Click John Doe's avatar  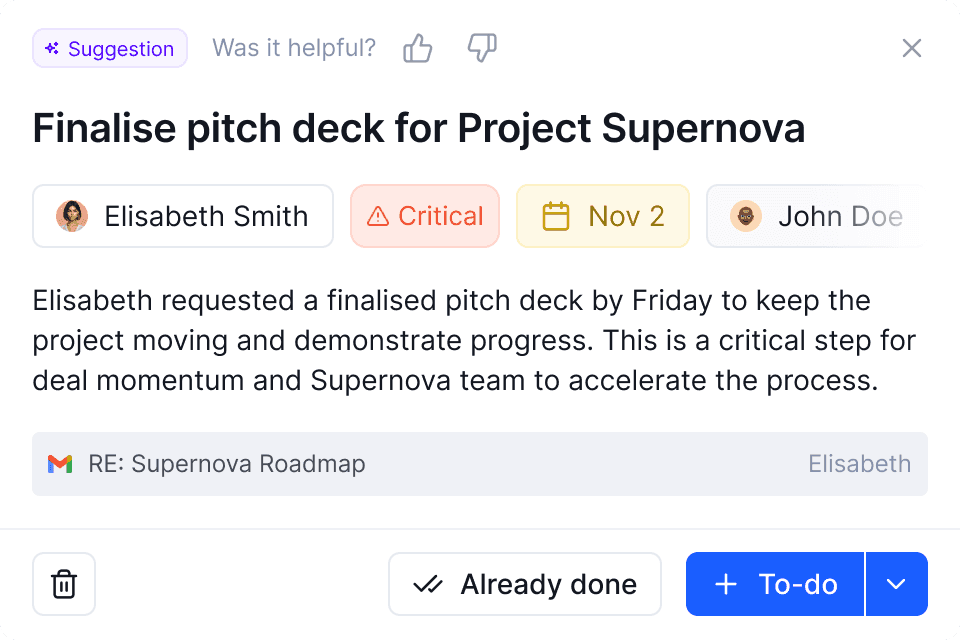coord(745,216)
